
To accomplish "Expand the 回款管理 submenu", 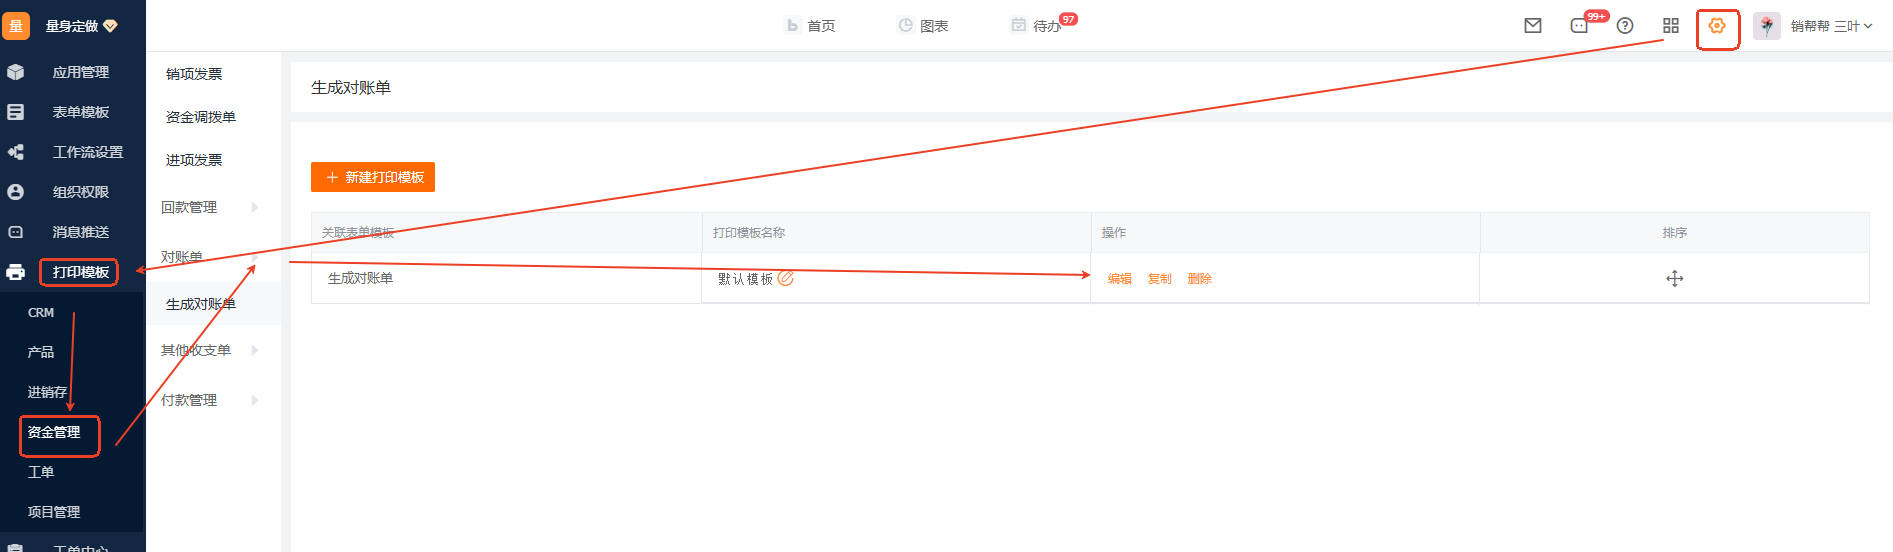I will (x=210, y=207).
